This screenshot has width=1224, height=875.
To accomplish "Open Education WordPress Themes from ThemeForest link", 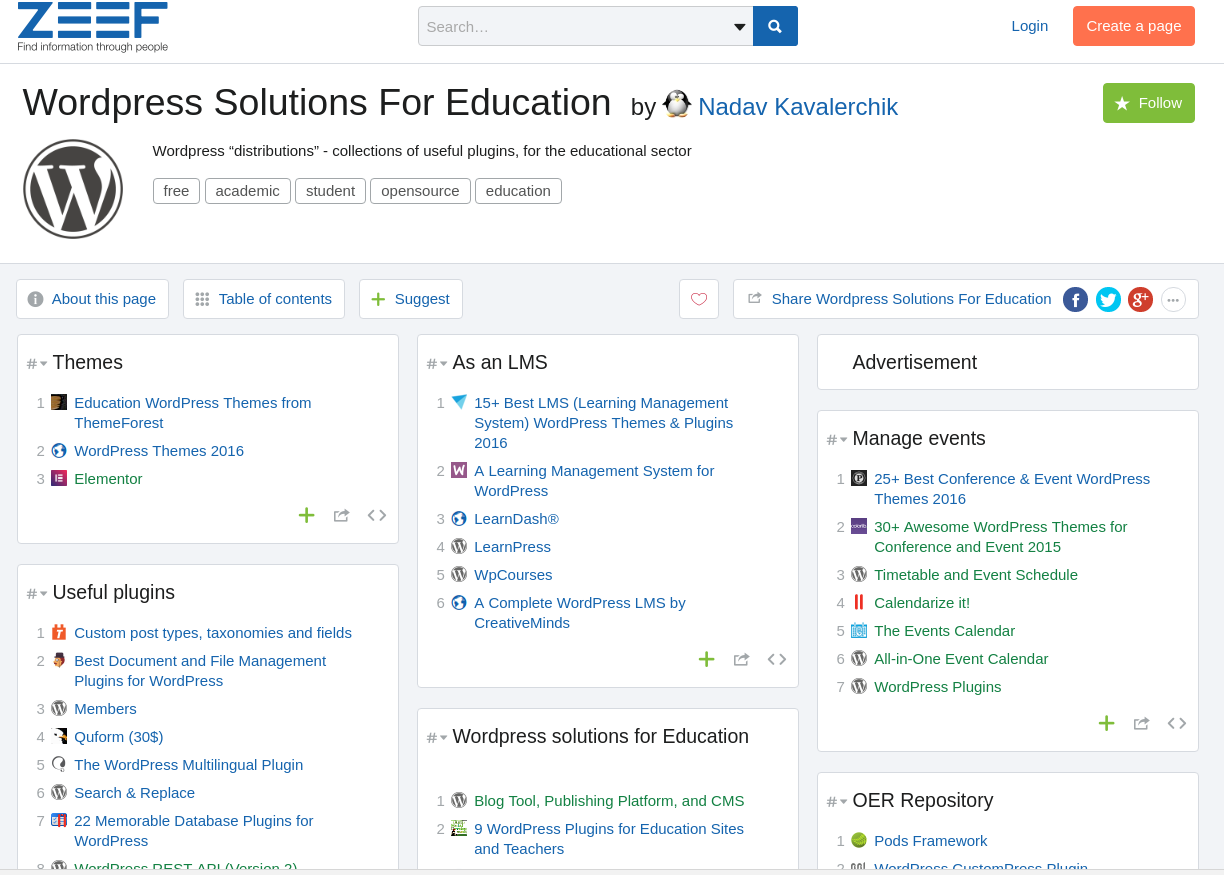I will tap(193, 413).
